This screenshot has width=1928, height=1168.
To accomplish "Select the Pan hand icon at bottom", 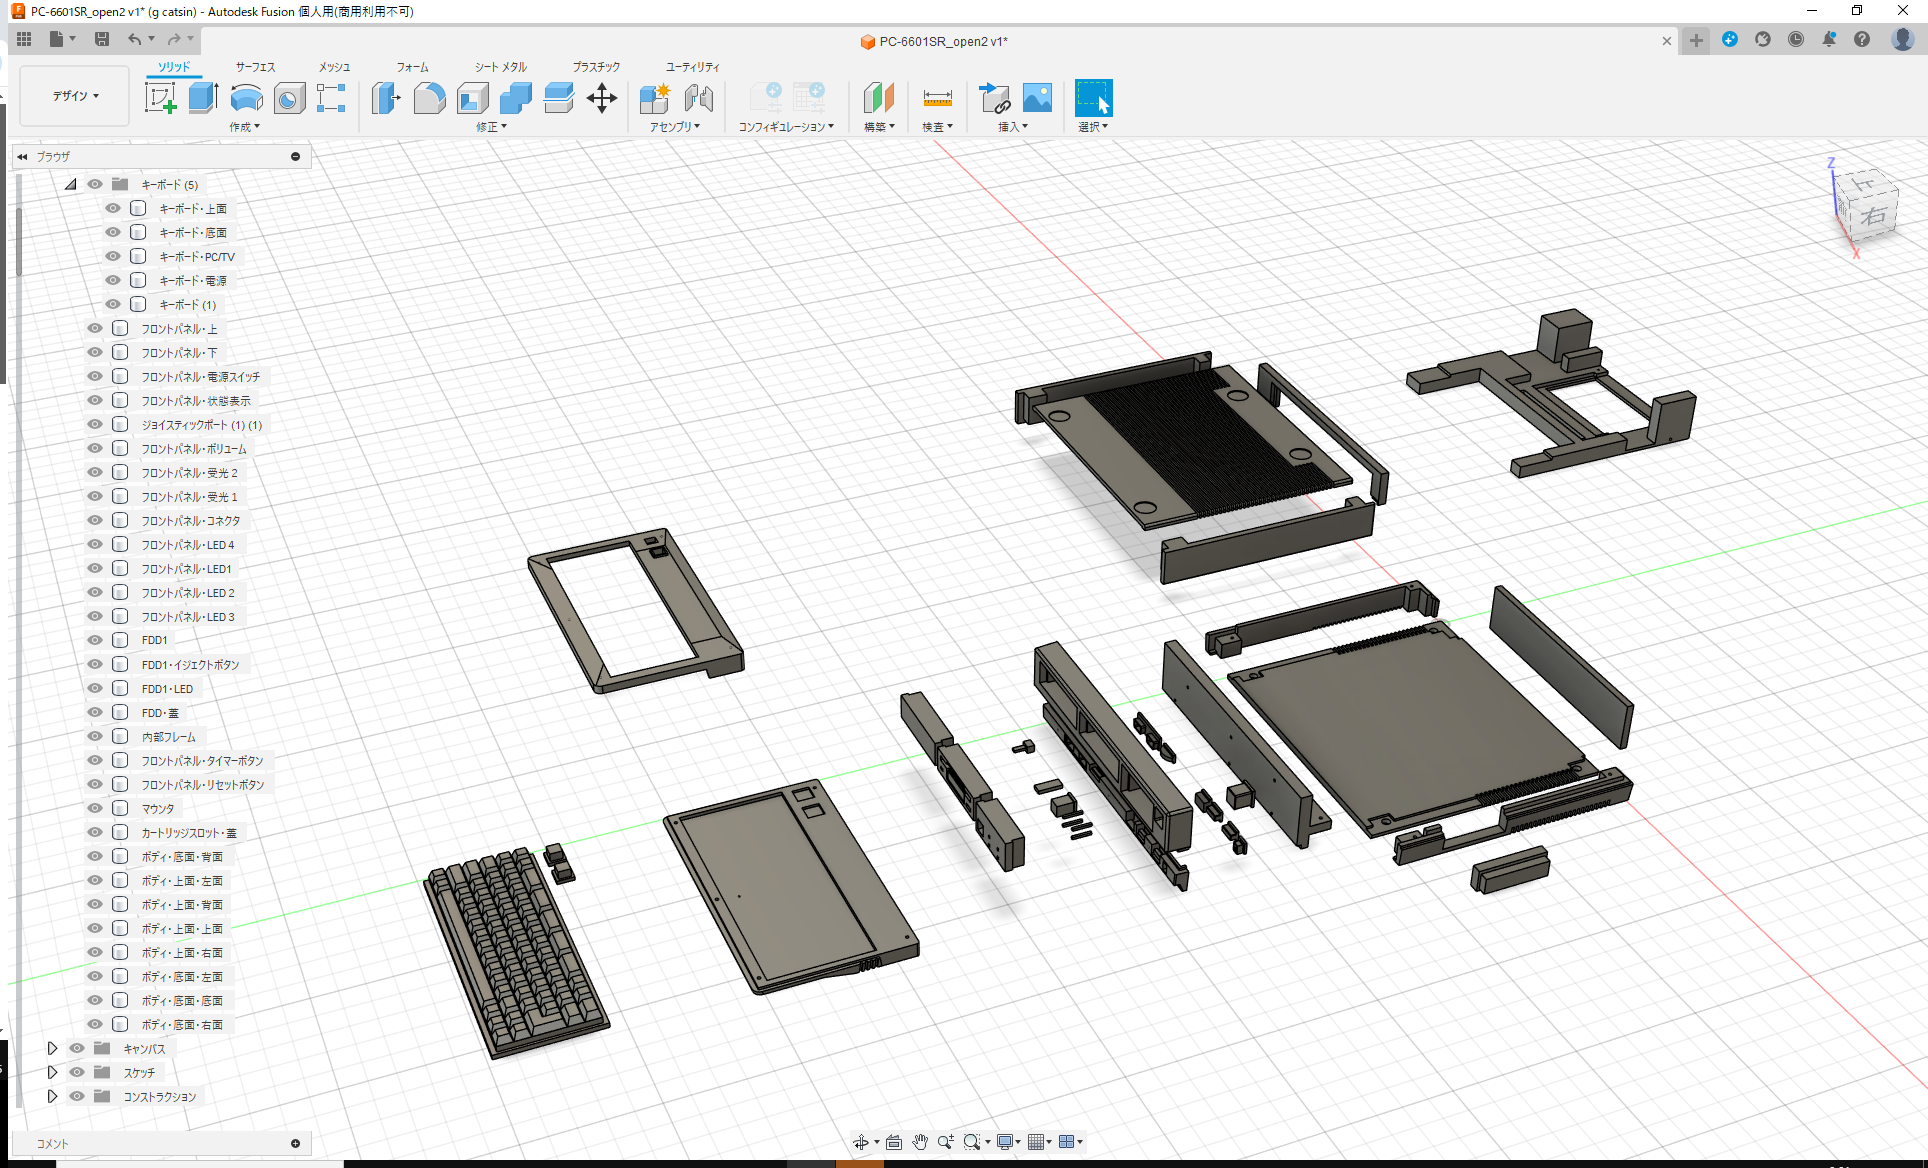I will pos(919,1141).
